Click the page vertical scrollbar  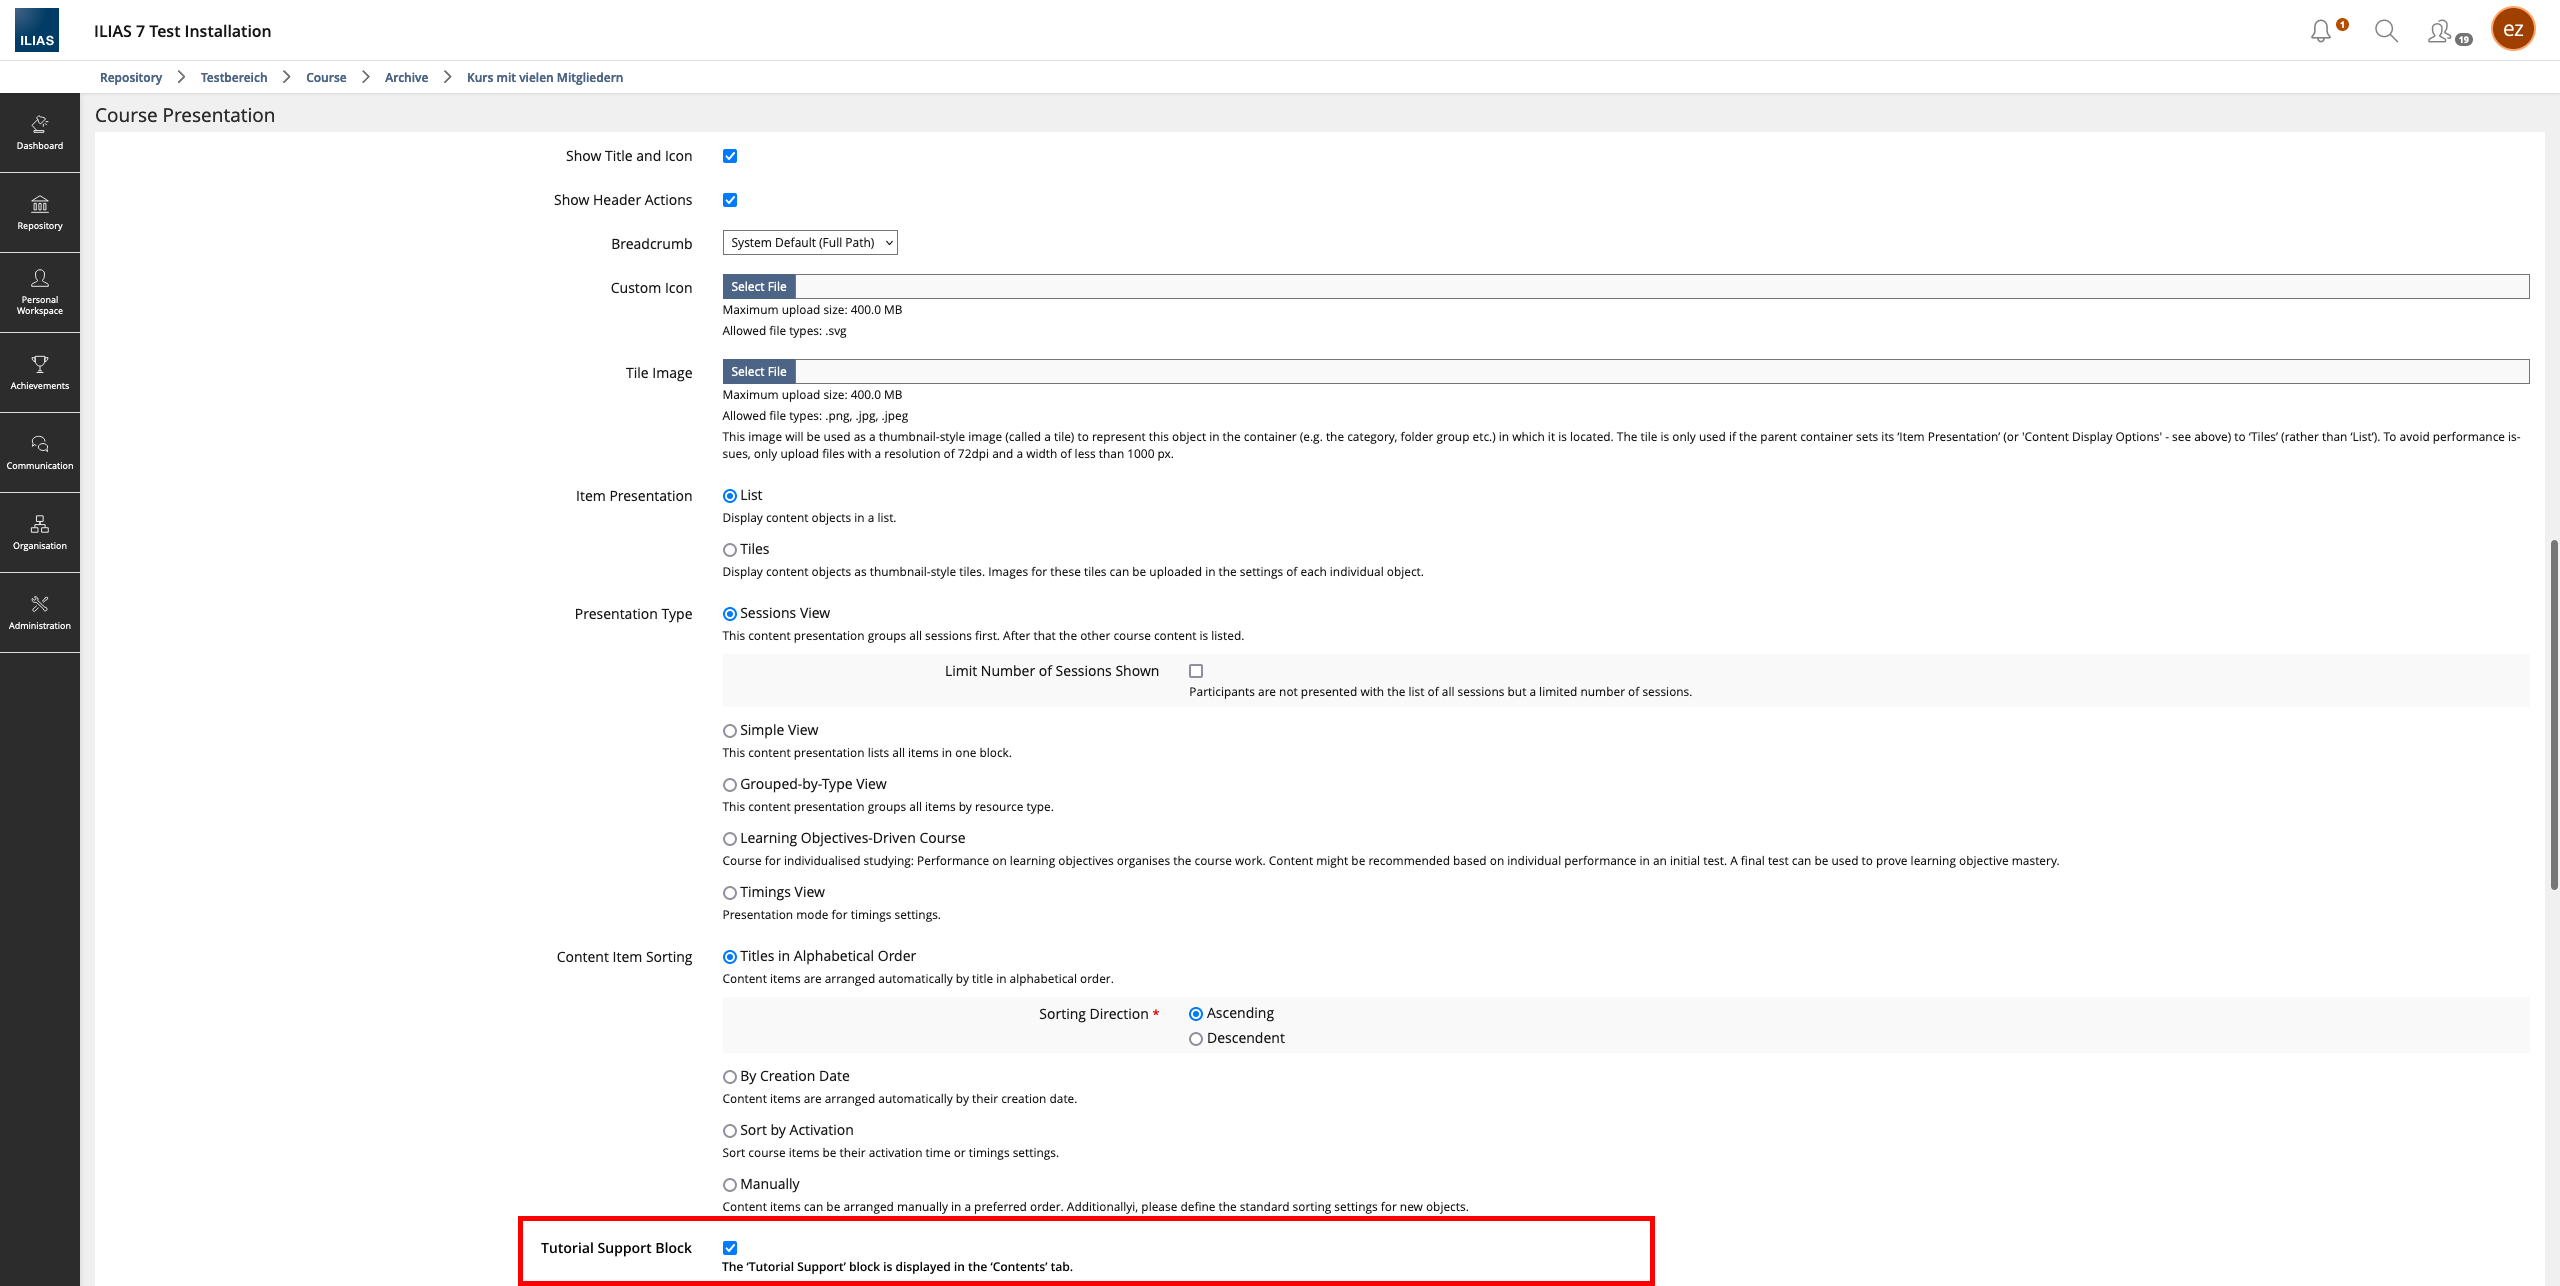click(2553, 714)
